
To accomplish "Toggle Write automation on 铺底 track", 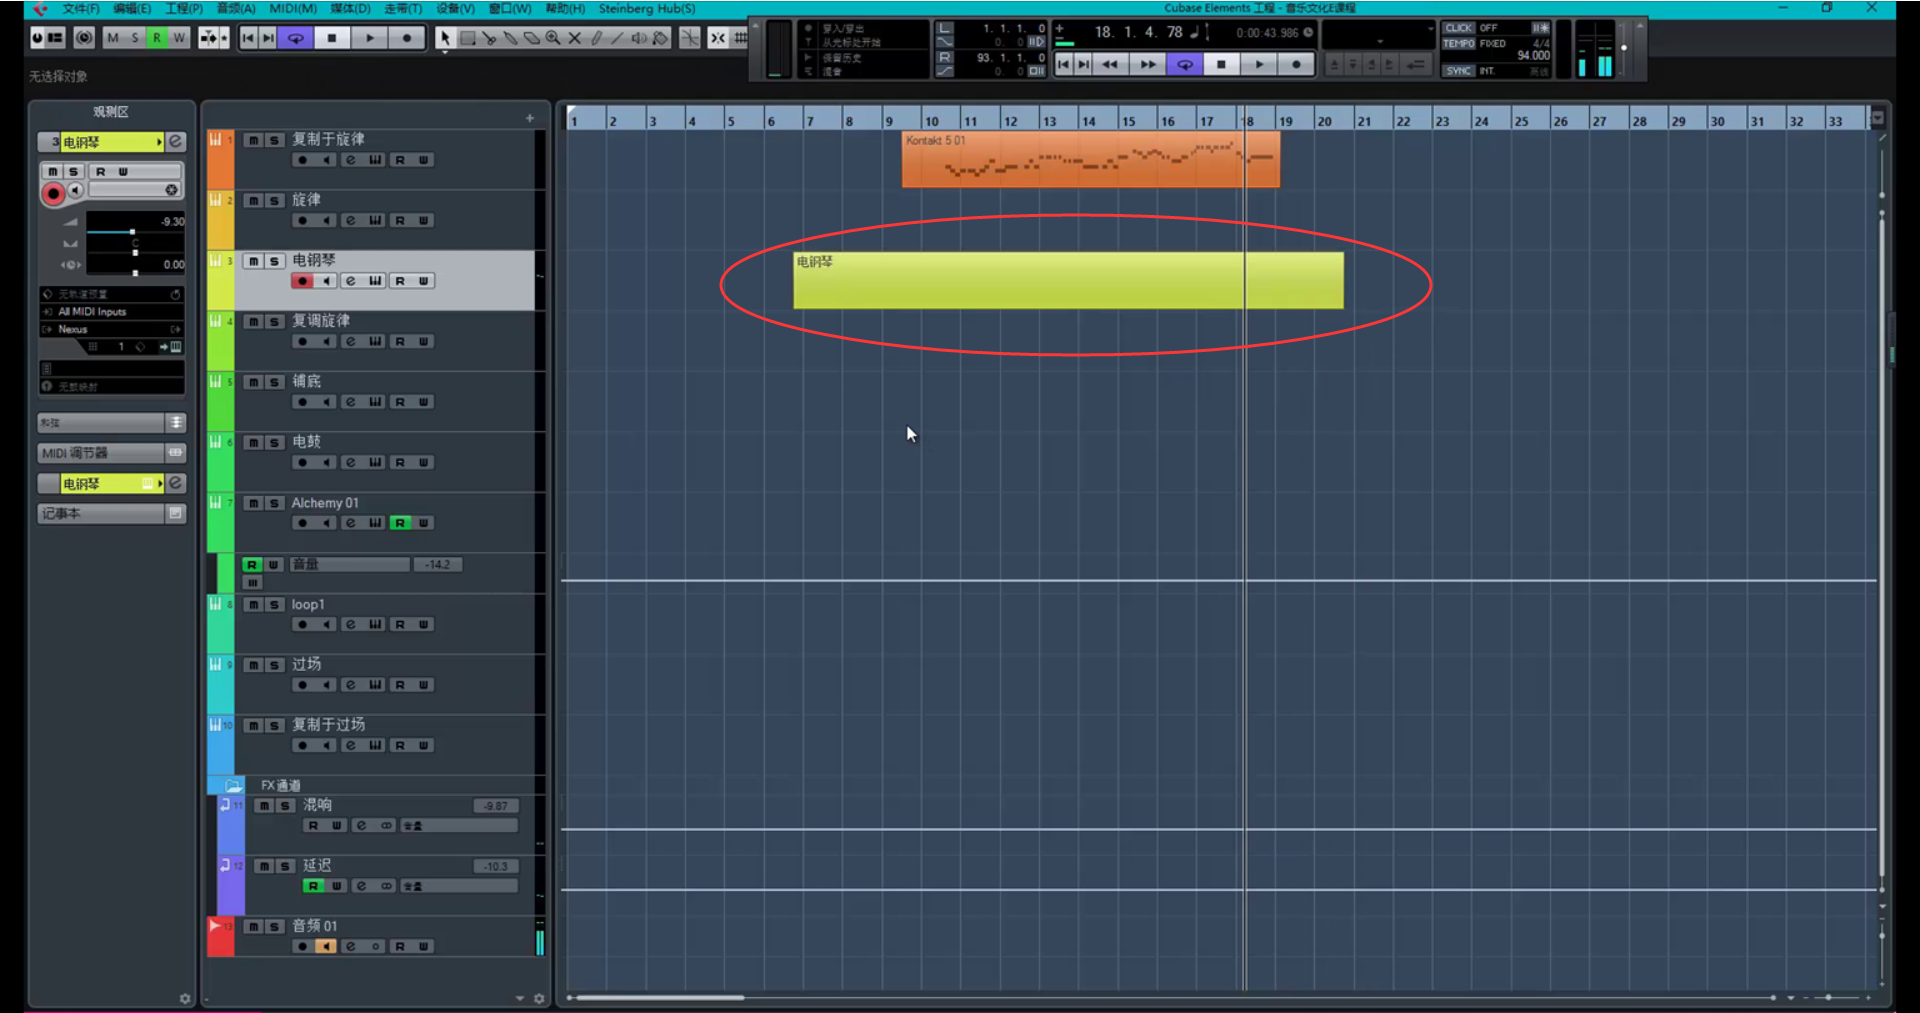I will (423, 402).
